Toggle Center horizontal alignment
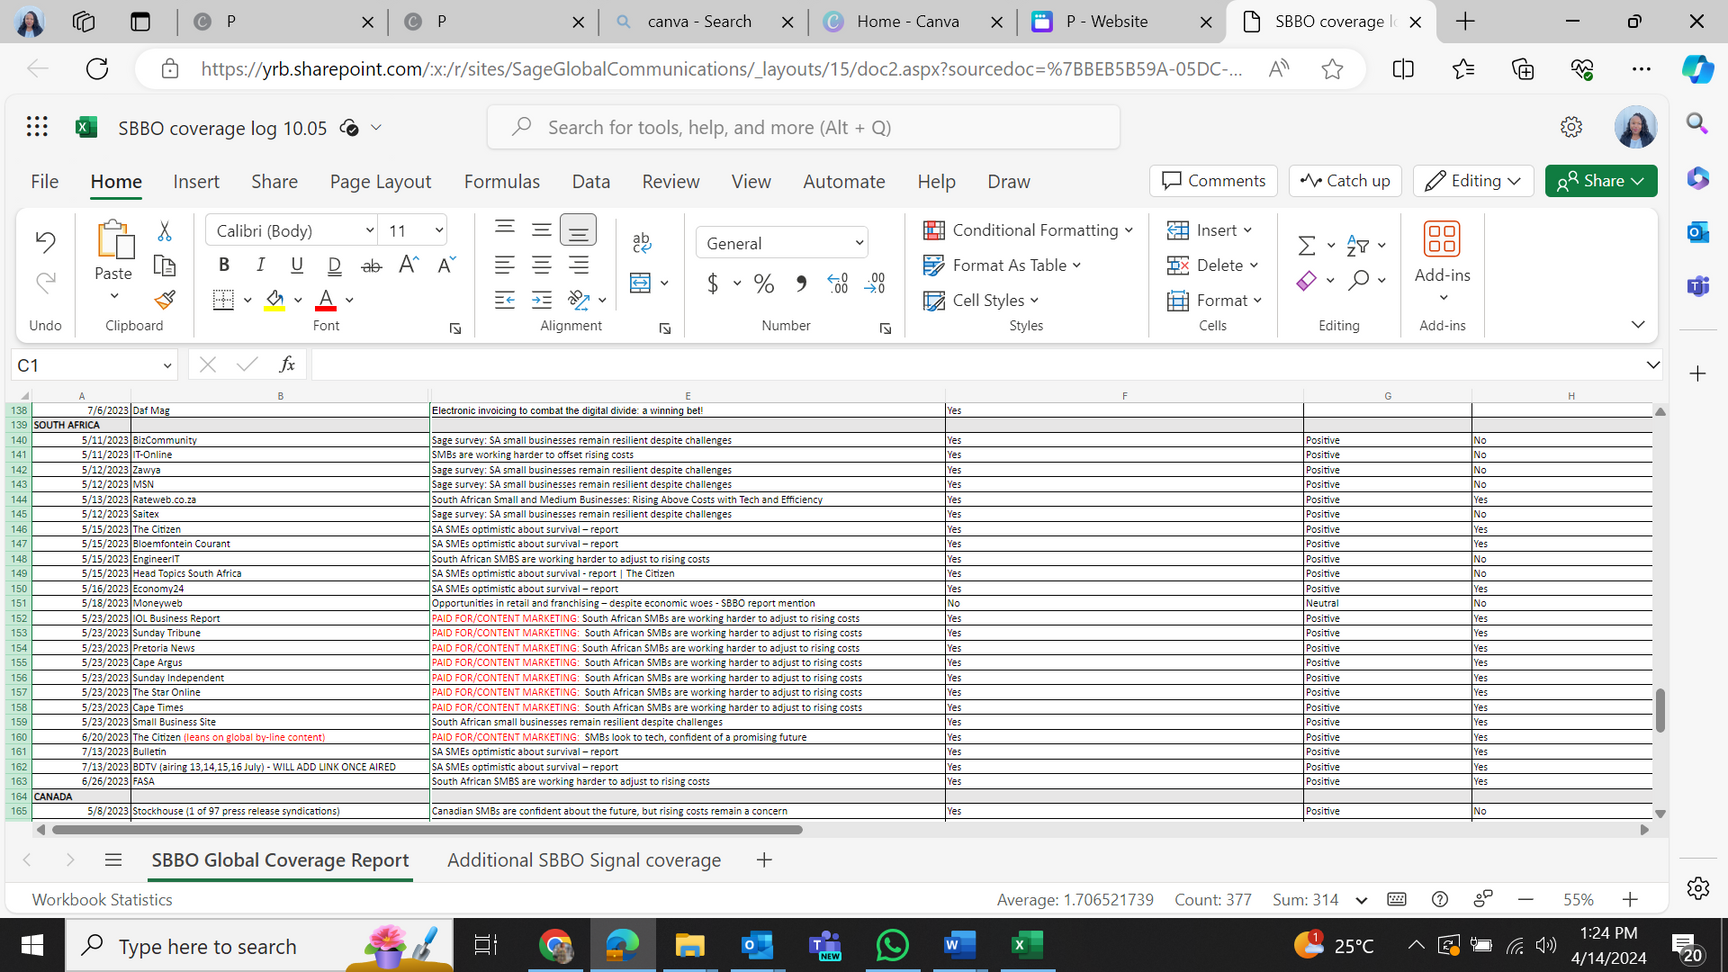The image size is (1728, 972). point(541,265)
